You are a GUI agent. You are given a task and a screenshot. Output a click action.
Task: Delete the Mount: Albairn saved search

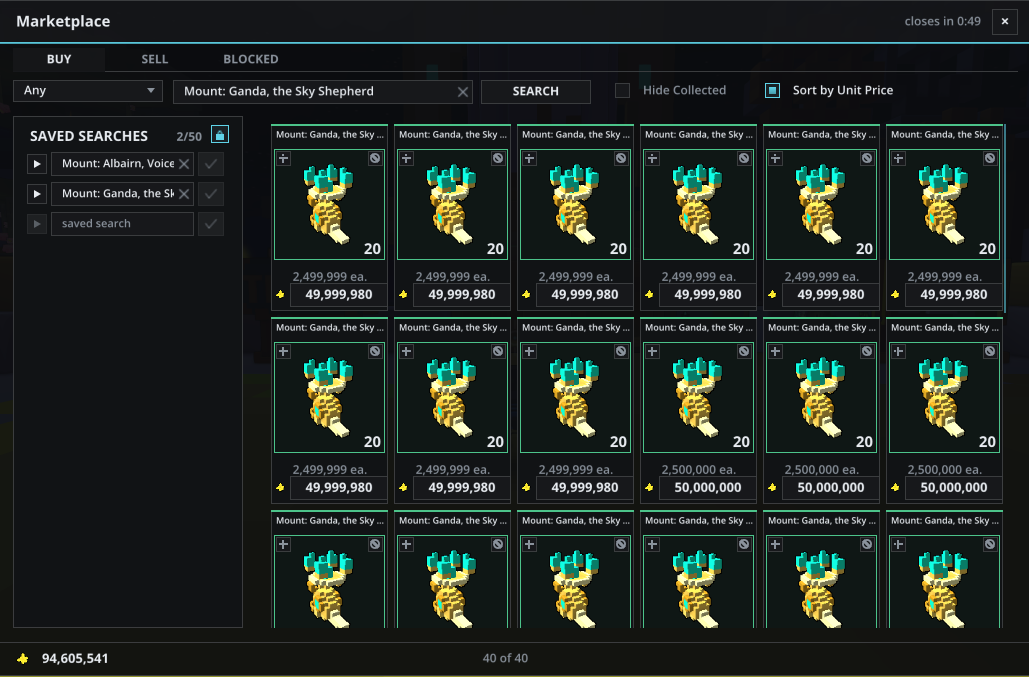pos(184,164)
